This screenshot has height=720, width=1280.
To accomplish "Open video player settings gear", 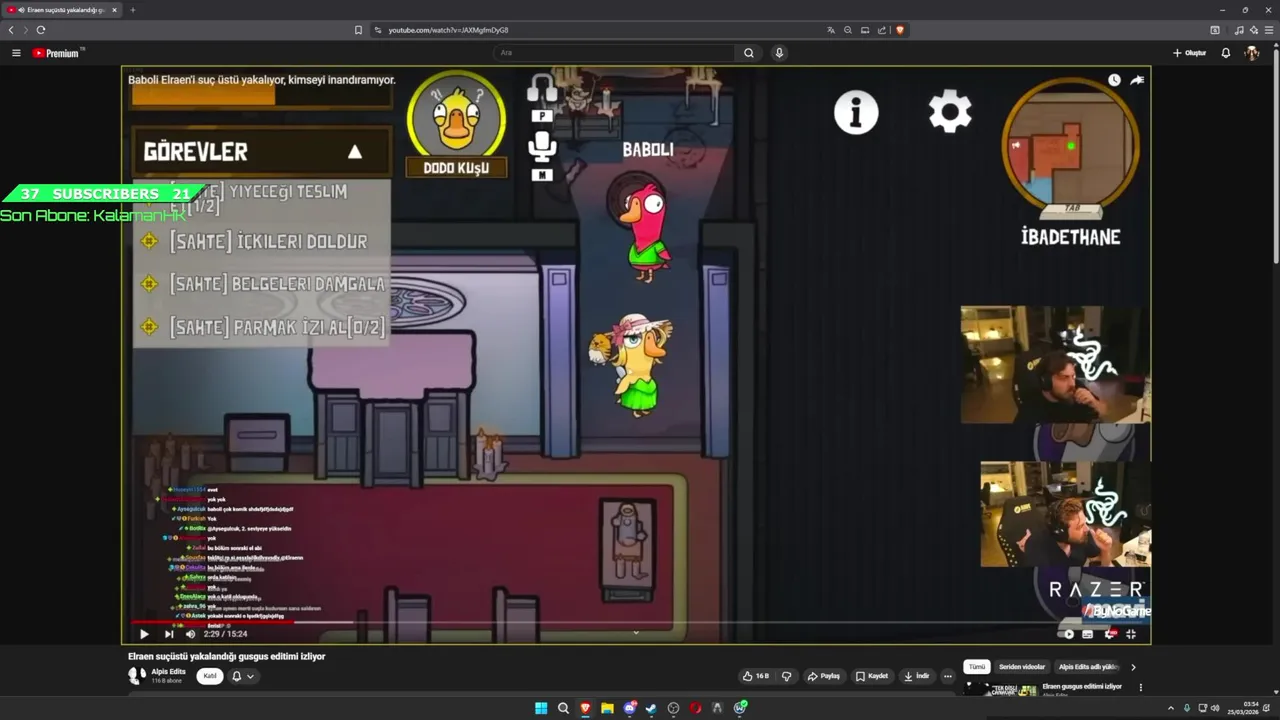I will point(1110,634).
